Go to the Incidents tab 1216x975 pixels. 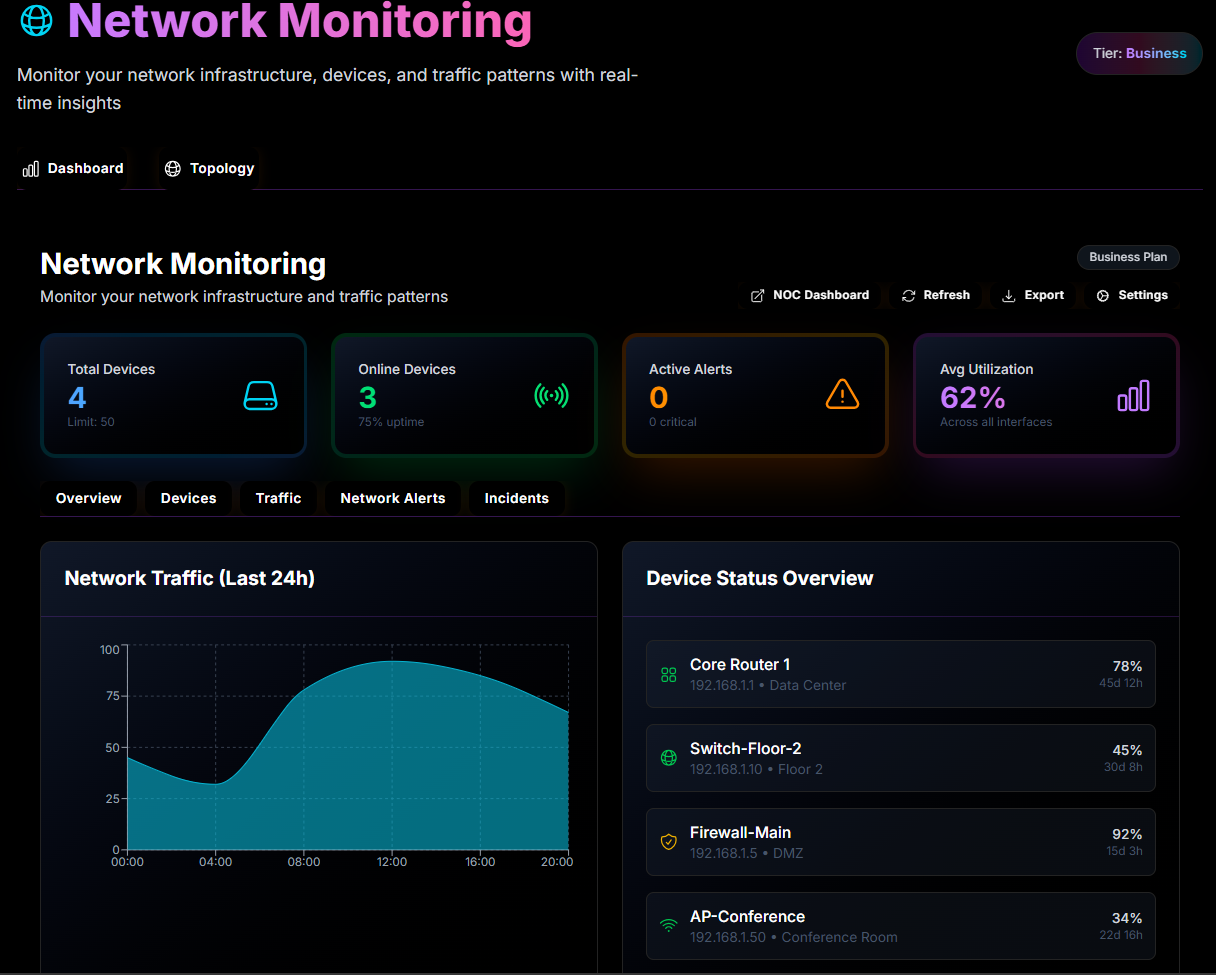point(517,498)
